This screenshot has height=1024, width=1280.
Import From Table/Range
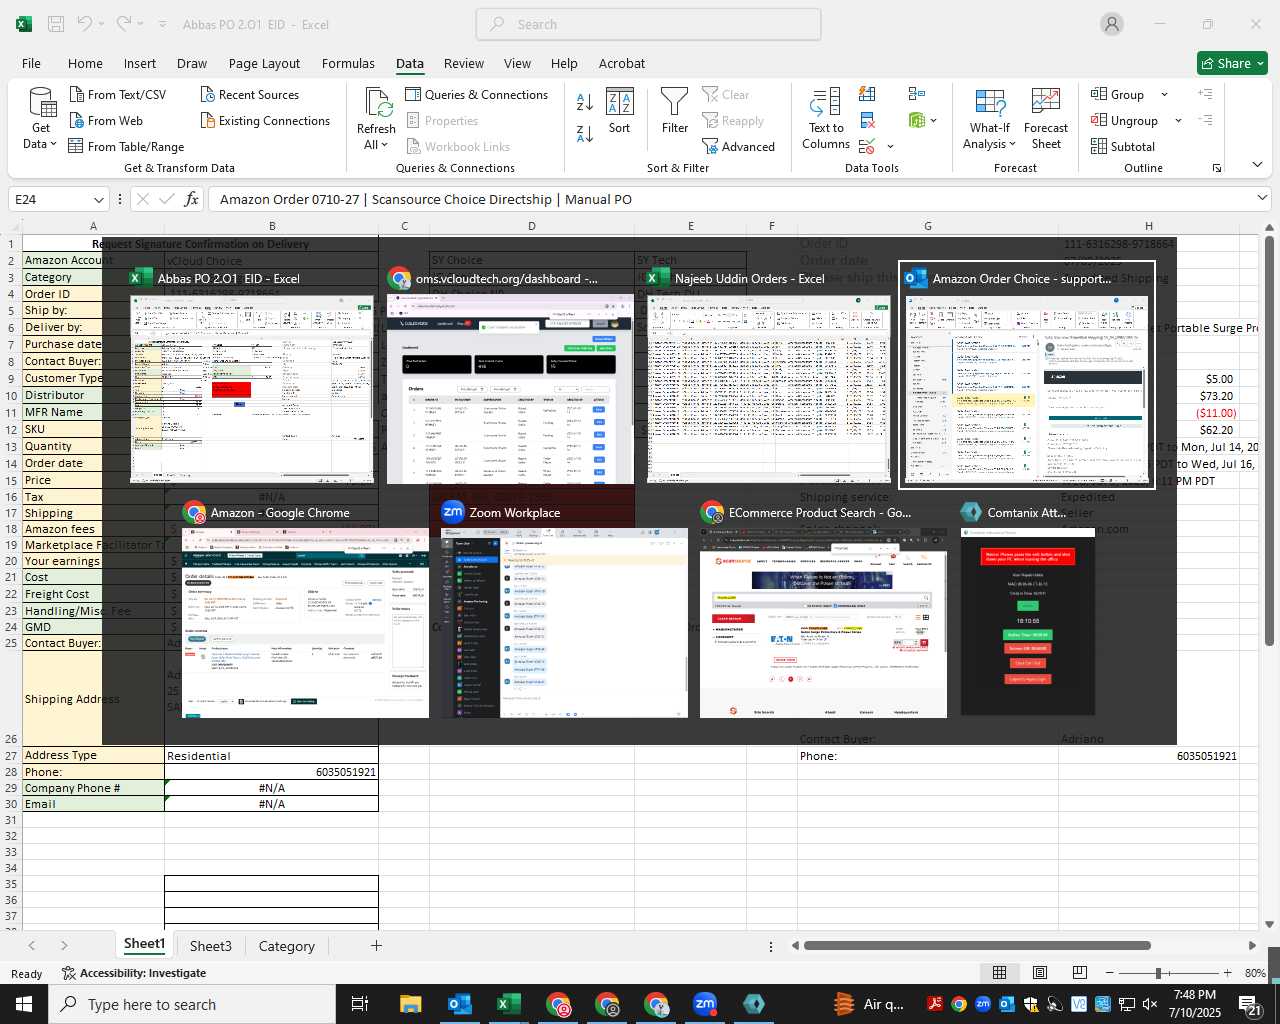click(x=126, y=146)
